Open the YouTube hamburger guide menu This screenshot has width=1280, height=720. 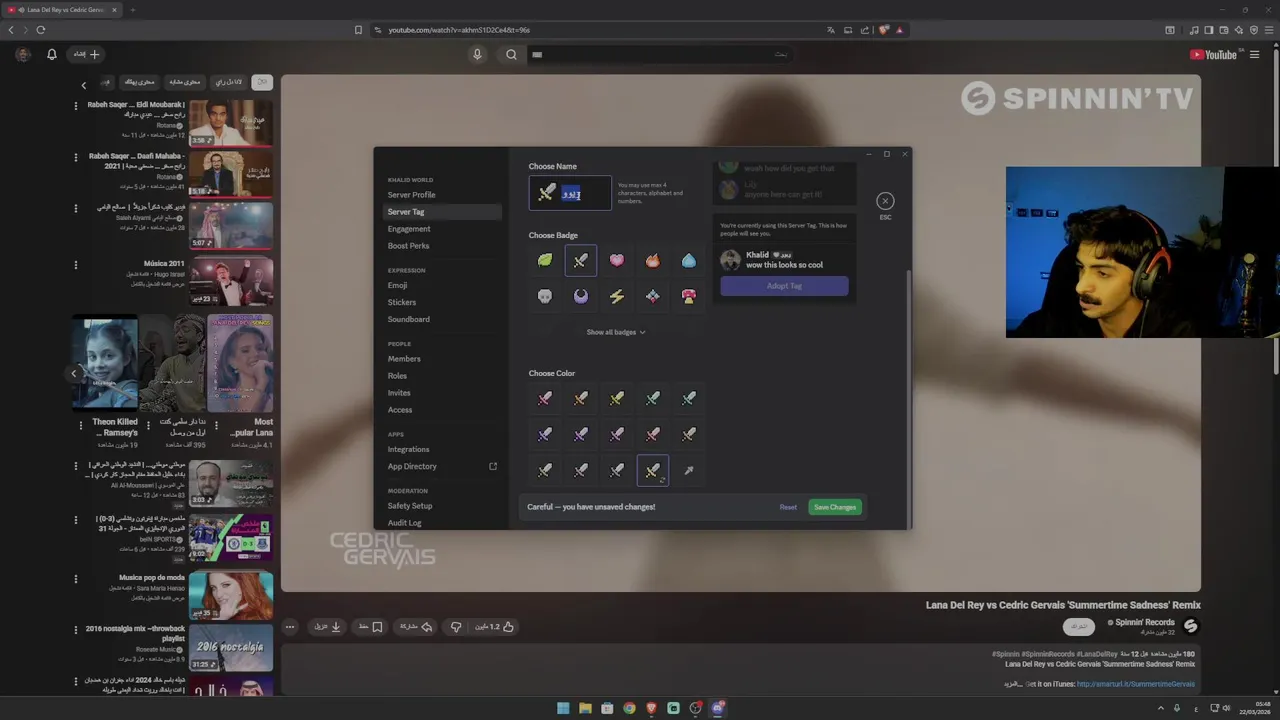click(1254, 54)
